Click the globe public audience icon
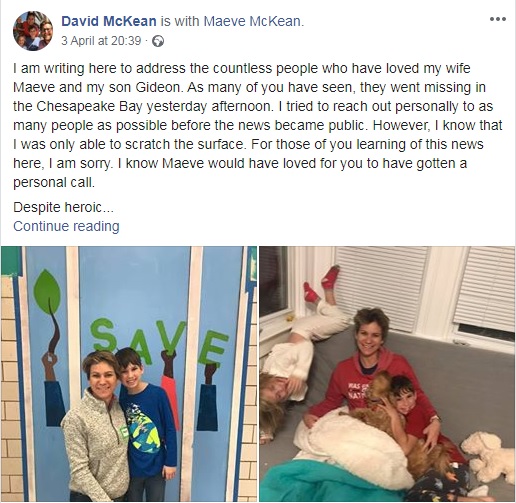 coord(158,41)
